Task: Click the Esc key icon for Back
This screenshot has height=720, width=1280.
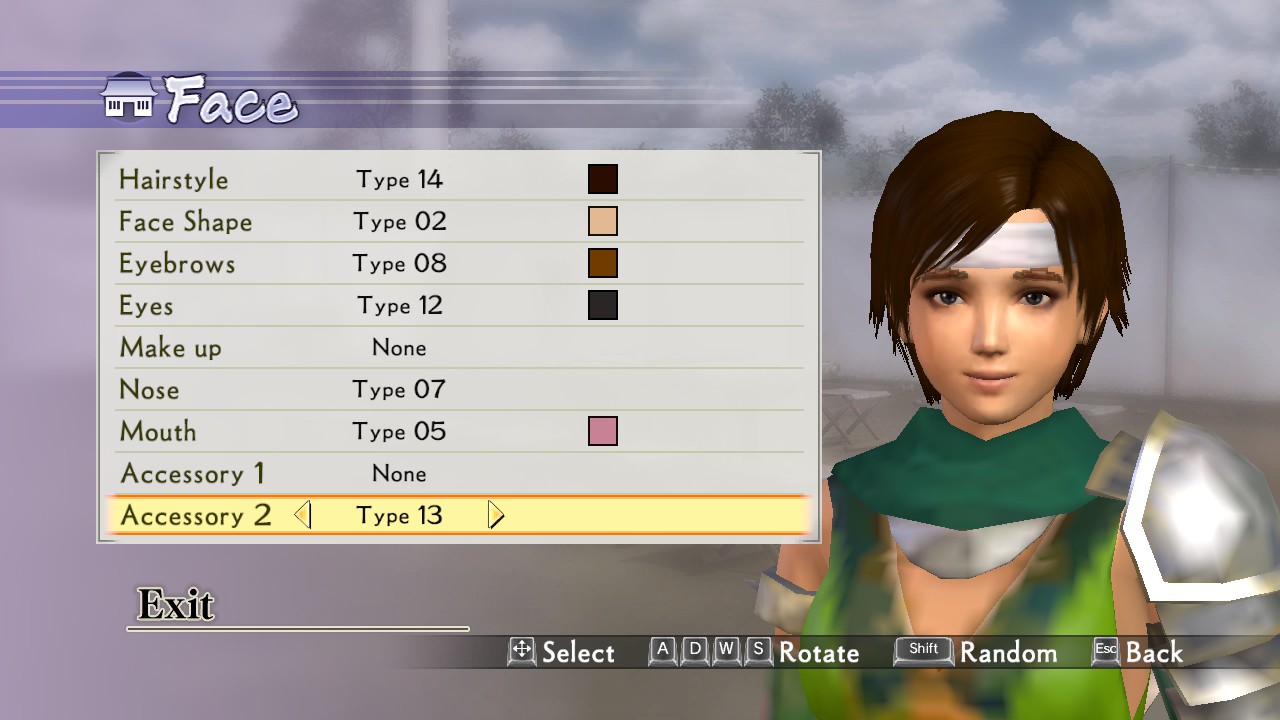Action: pyautogui.click(x=1105, y=650)
